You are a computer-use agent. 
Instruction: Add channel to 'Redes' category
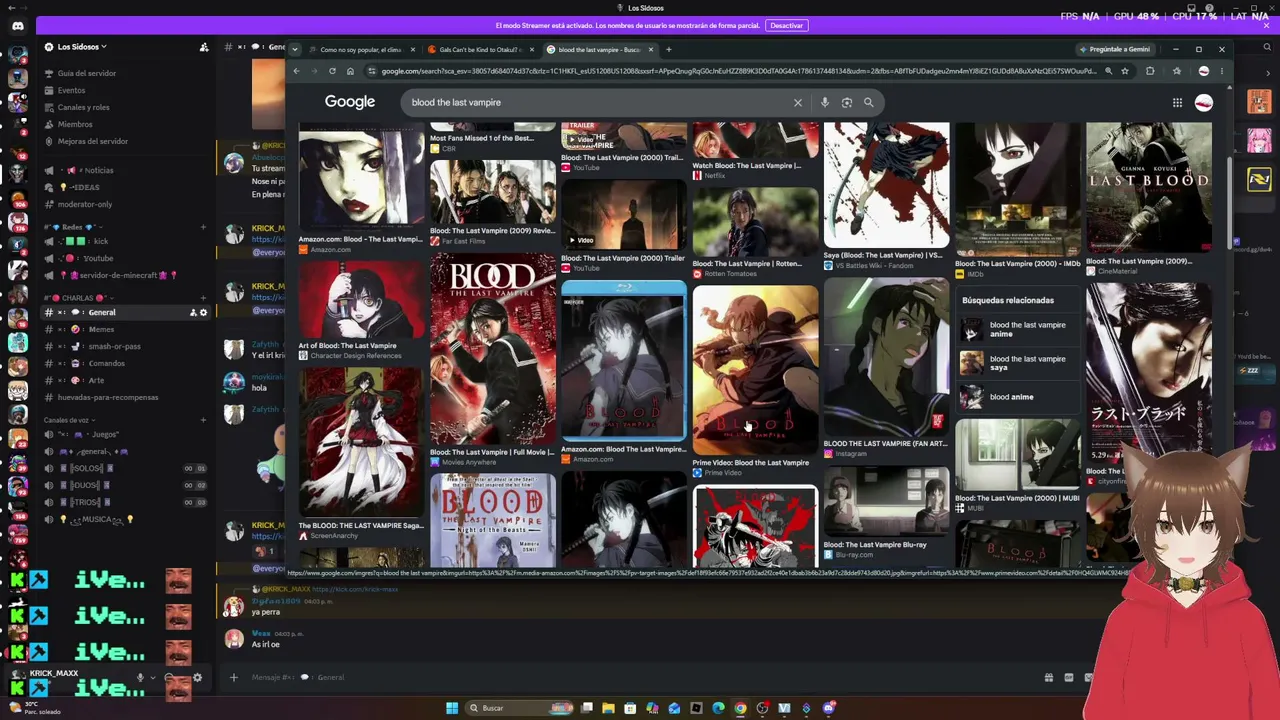pyautogui.click(x=204, y=227)
